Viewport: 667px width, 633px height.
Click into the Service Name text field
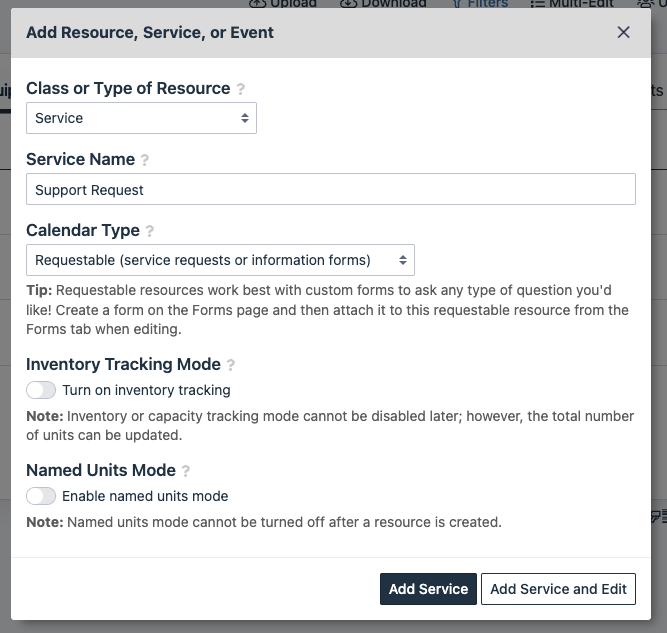tap(330, 190)
